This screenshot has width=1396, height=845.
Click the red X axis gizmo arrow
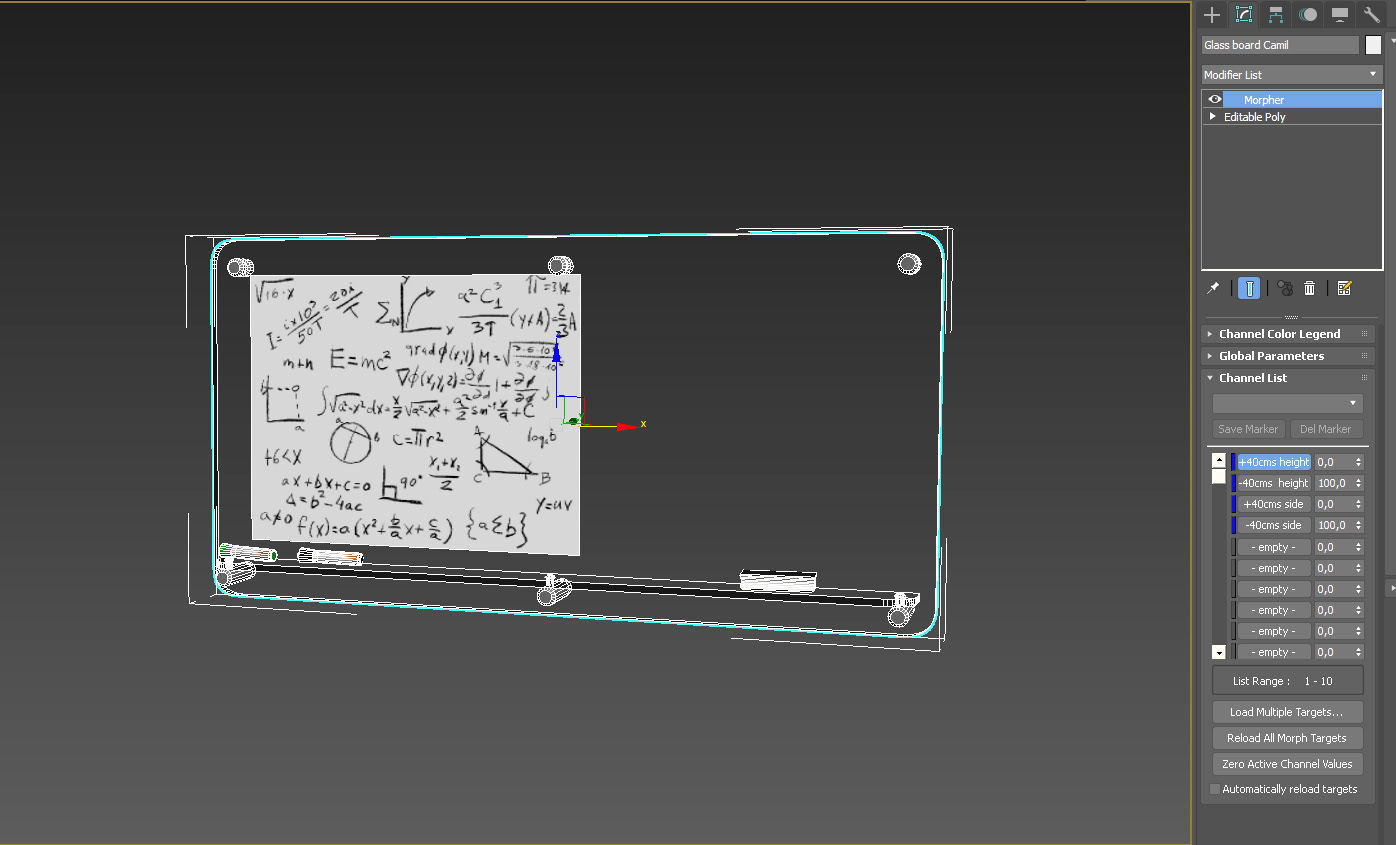coord(626,426)
